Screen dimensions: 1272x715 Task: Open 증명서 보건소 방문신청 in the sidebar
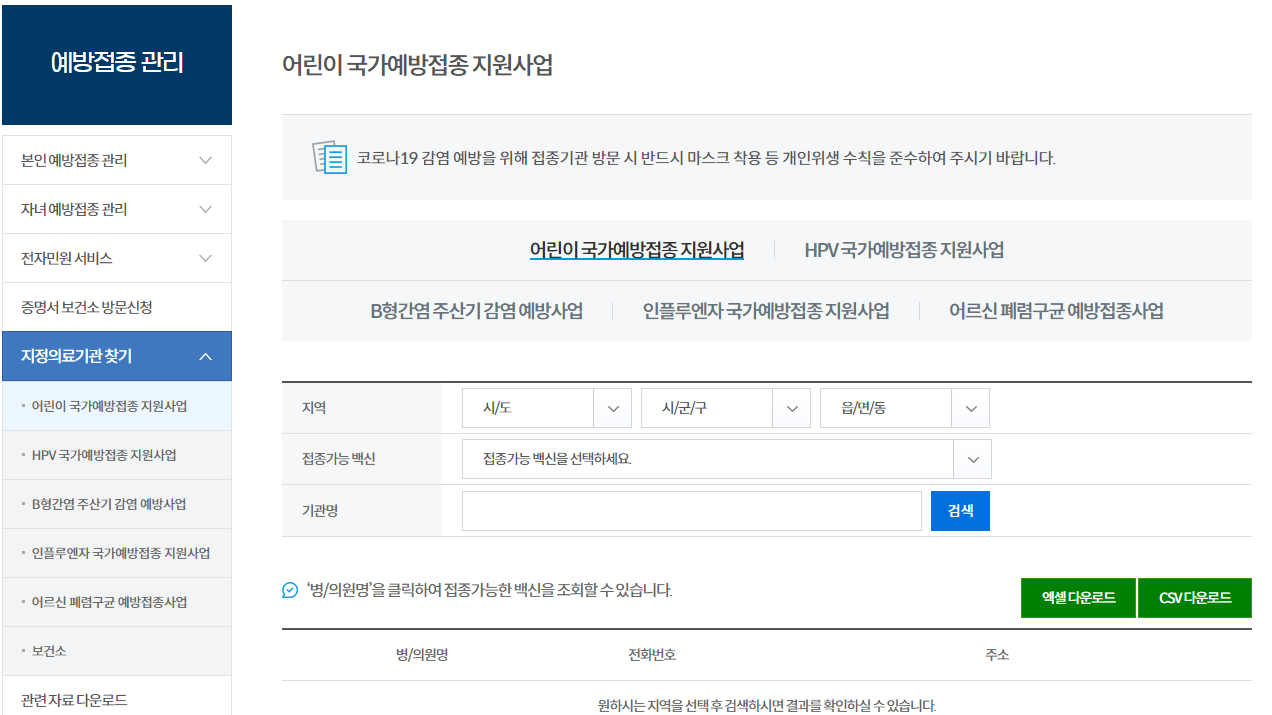pos(117,307)
